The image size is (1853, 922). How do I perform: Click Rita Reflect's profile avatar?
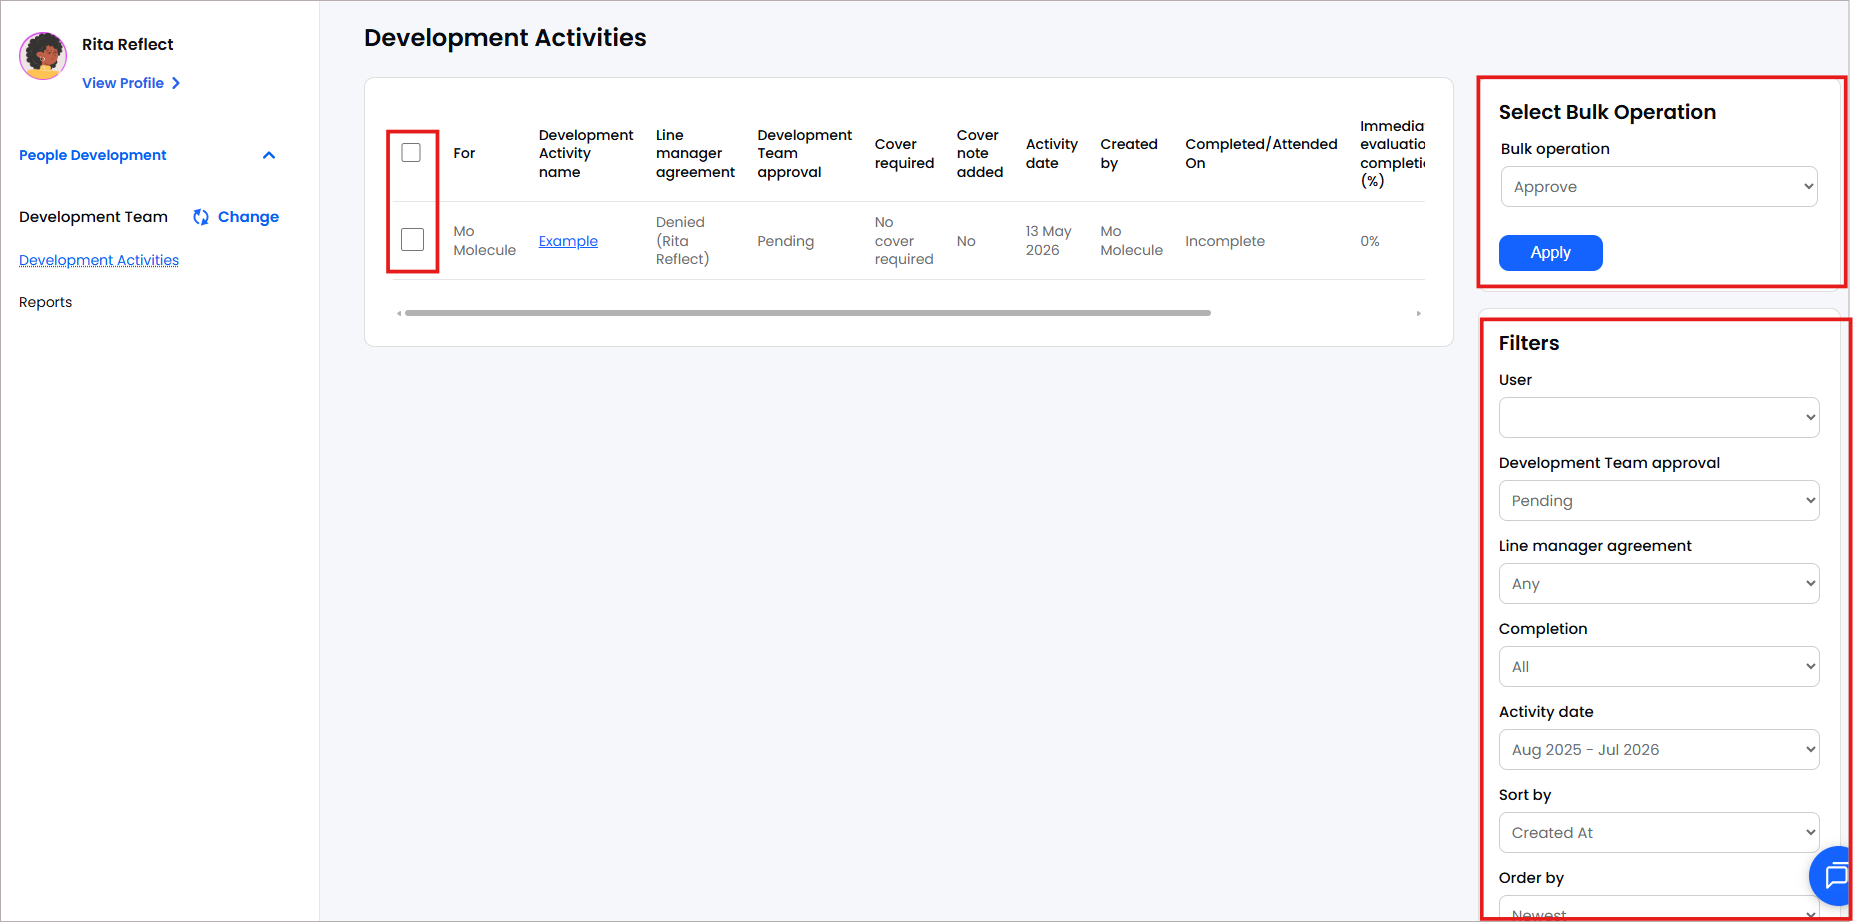pos(43,55)
